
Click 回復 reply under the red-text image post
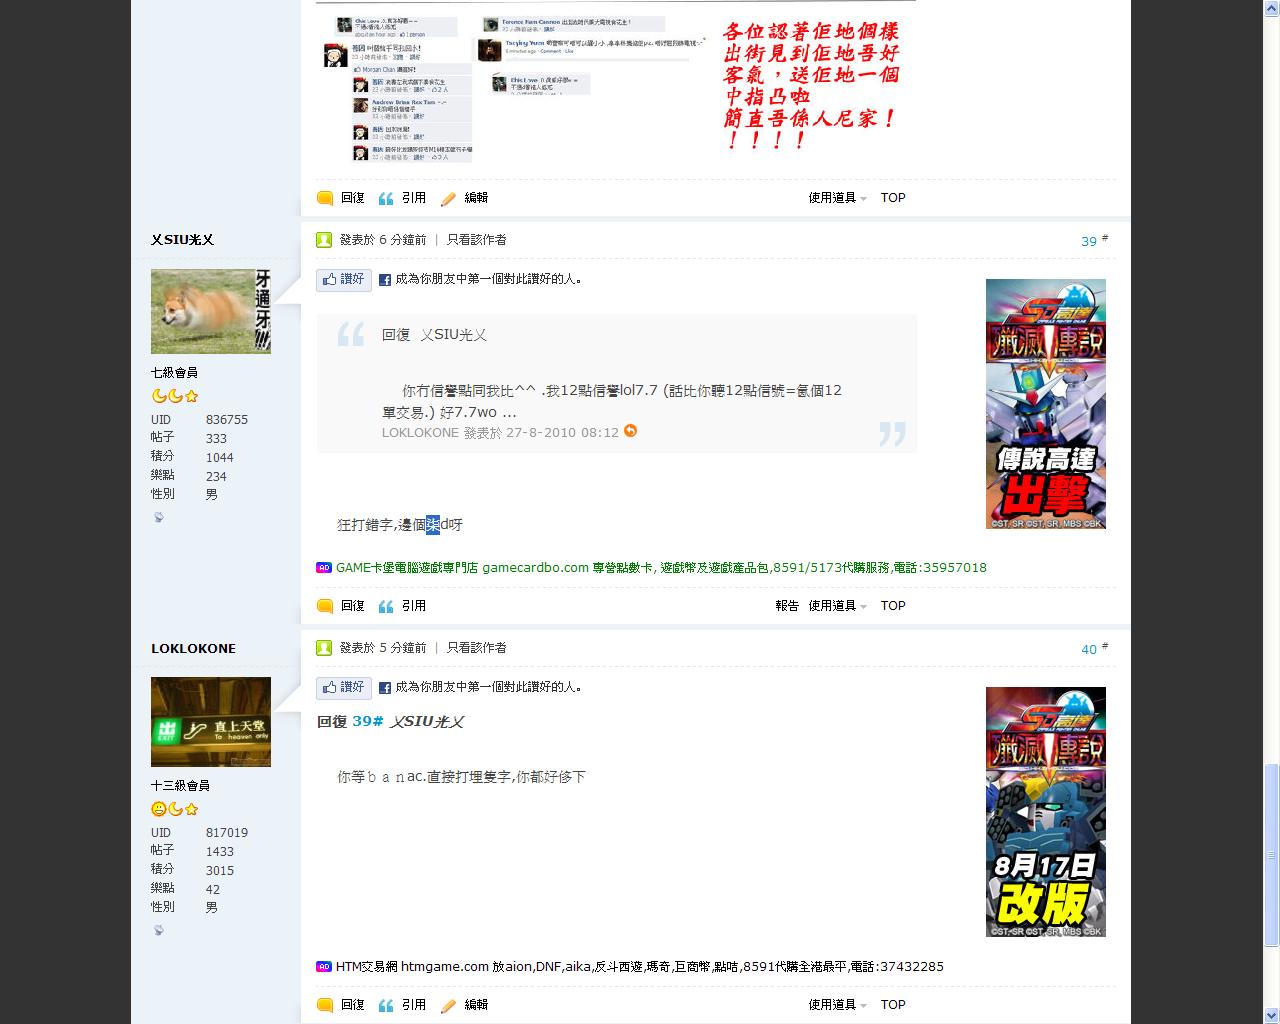tap(341, 198)
